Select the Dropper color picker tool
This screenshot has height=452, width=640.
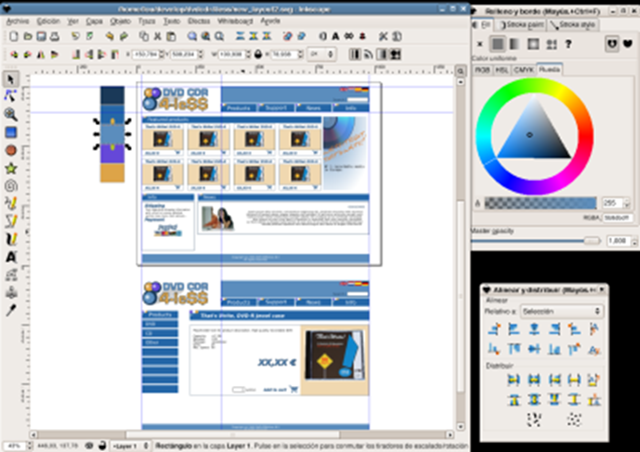11,310
